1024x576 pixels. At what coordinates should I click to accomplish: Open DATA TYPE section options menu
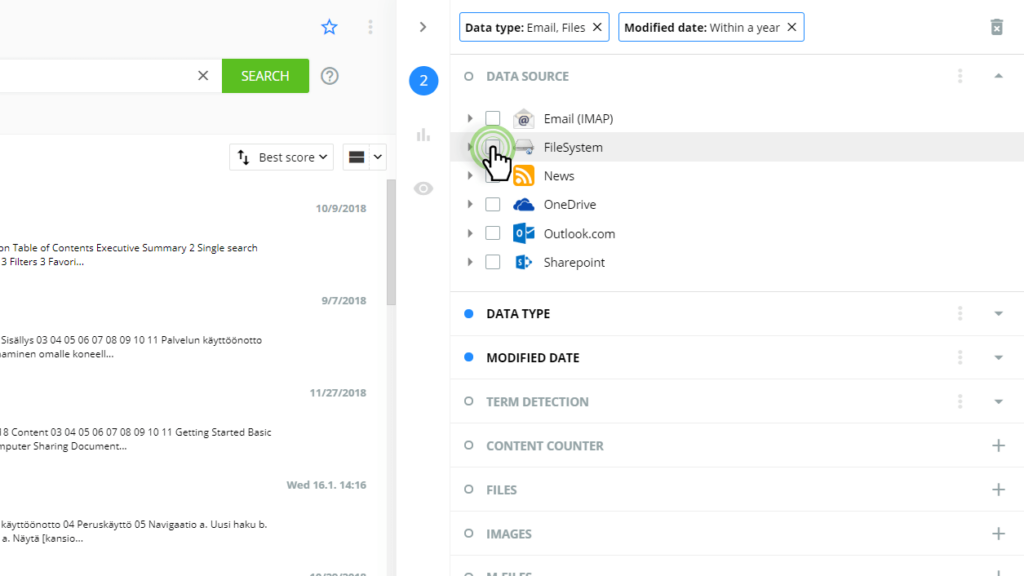(x=960, y=314)
